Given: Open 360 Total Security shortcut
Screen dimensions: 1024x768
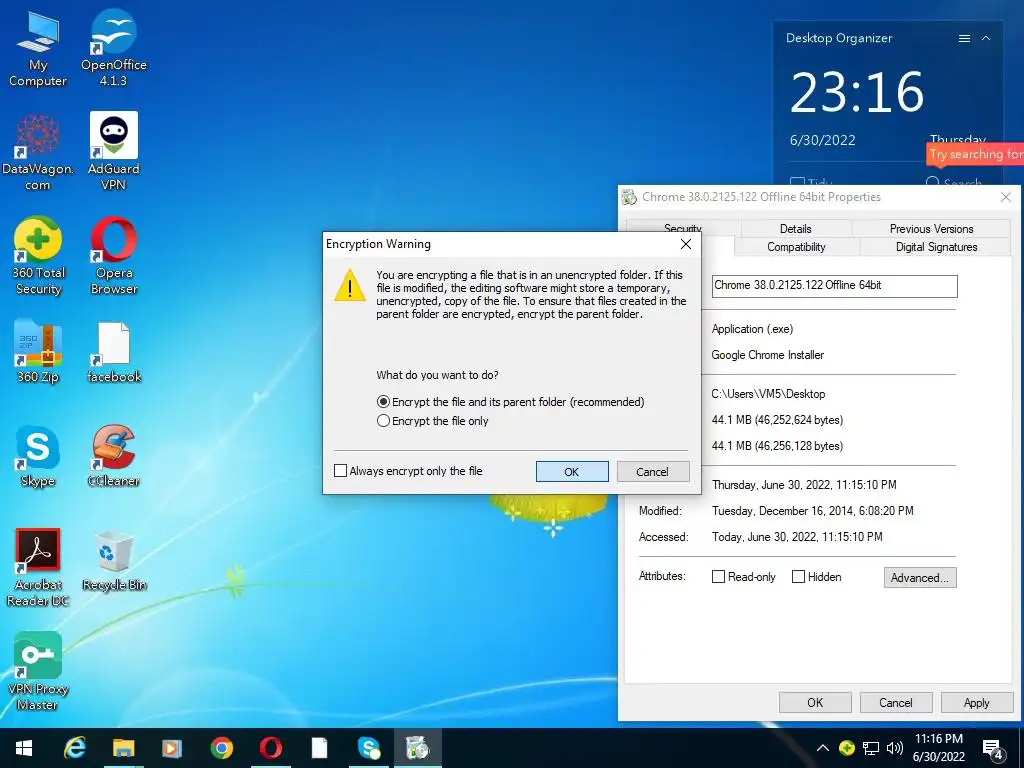Looking at the screenshot, I should pyautogui.click(x=38, y=257).
